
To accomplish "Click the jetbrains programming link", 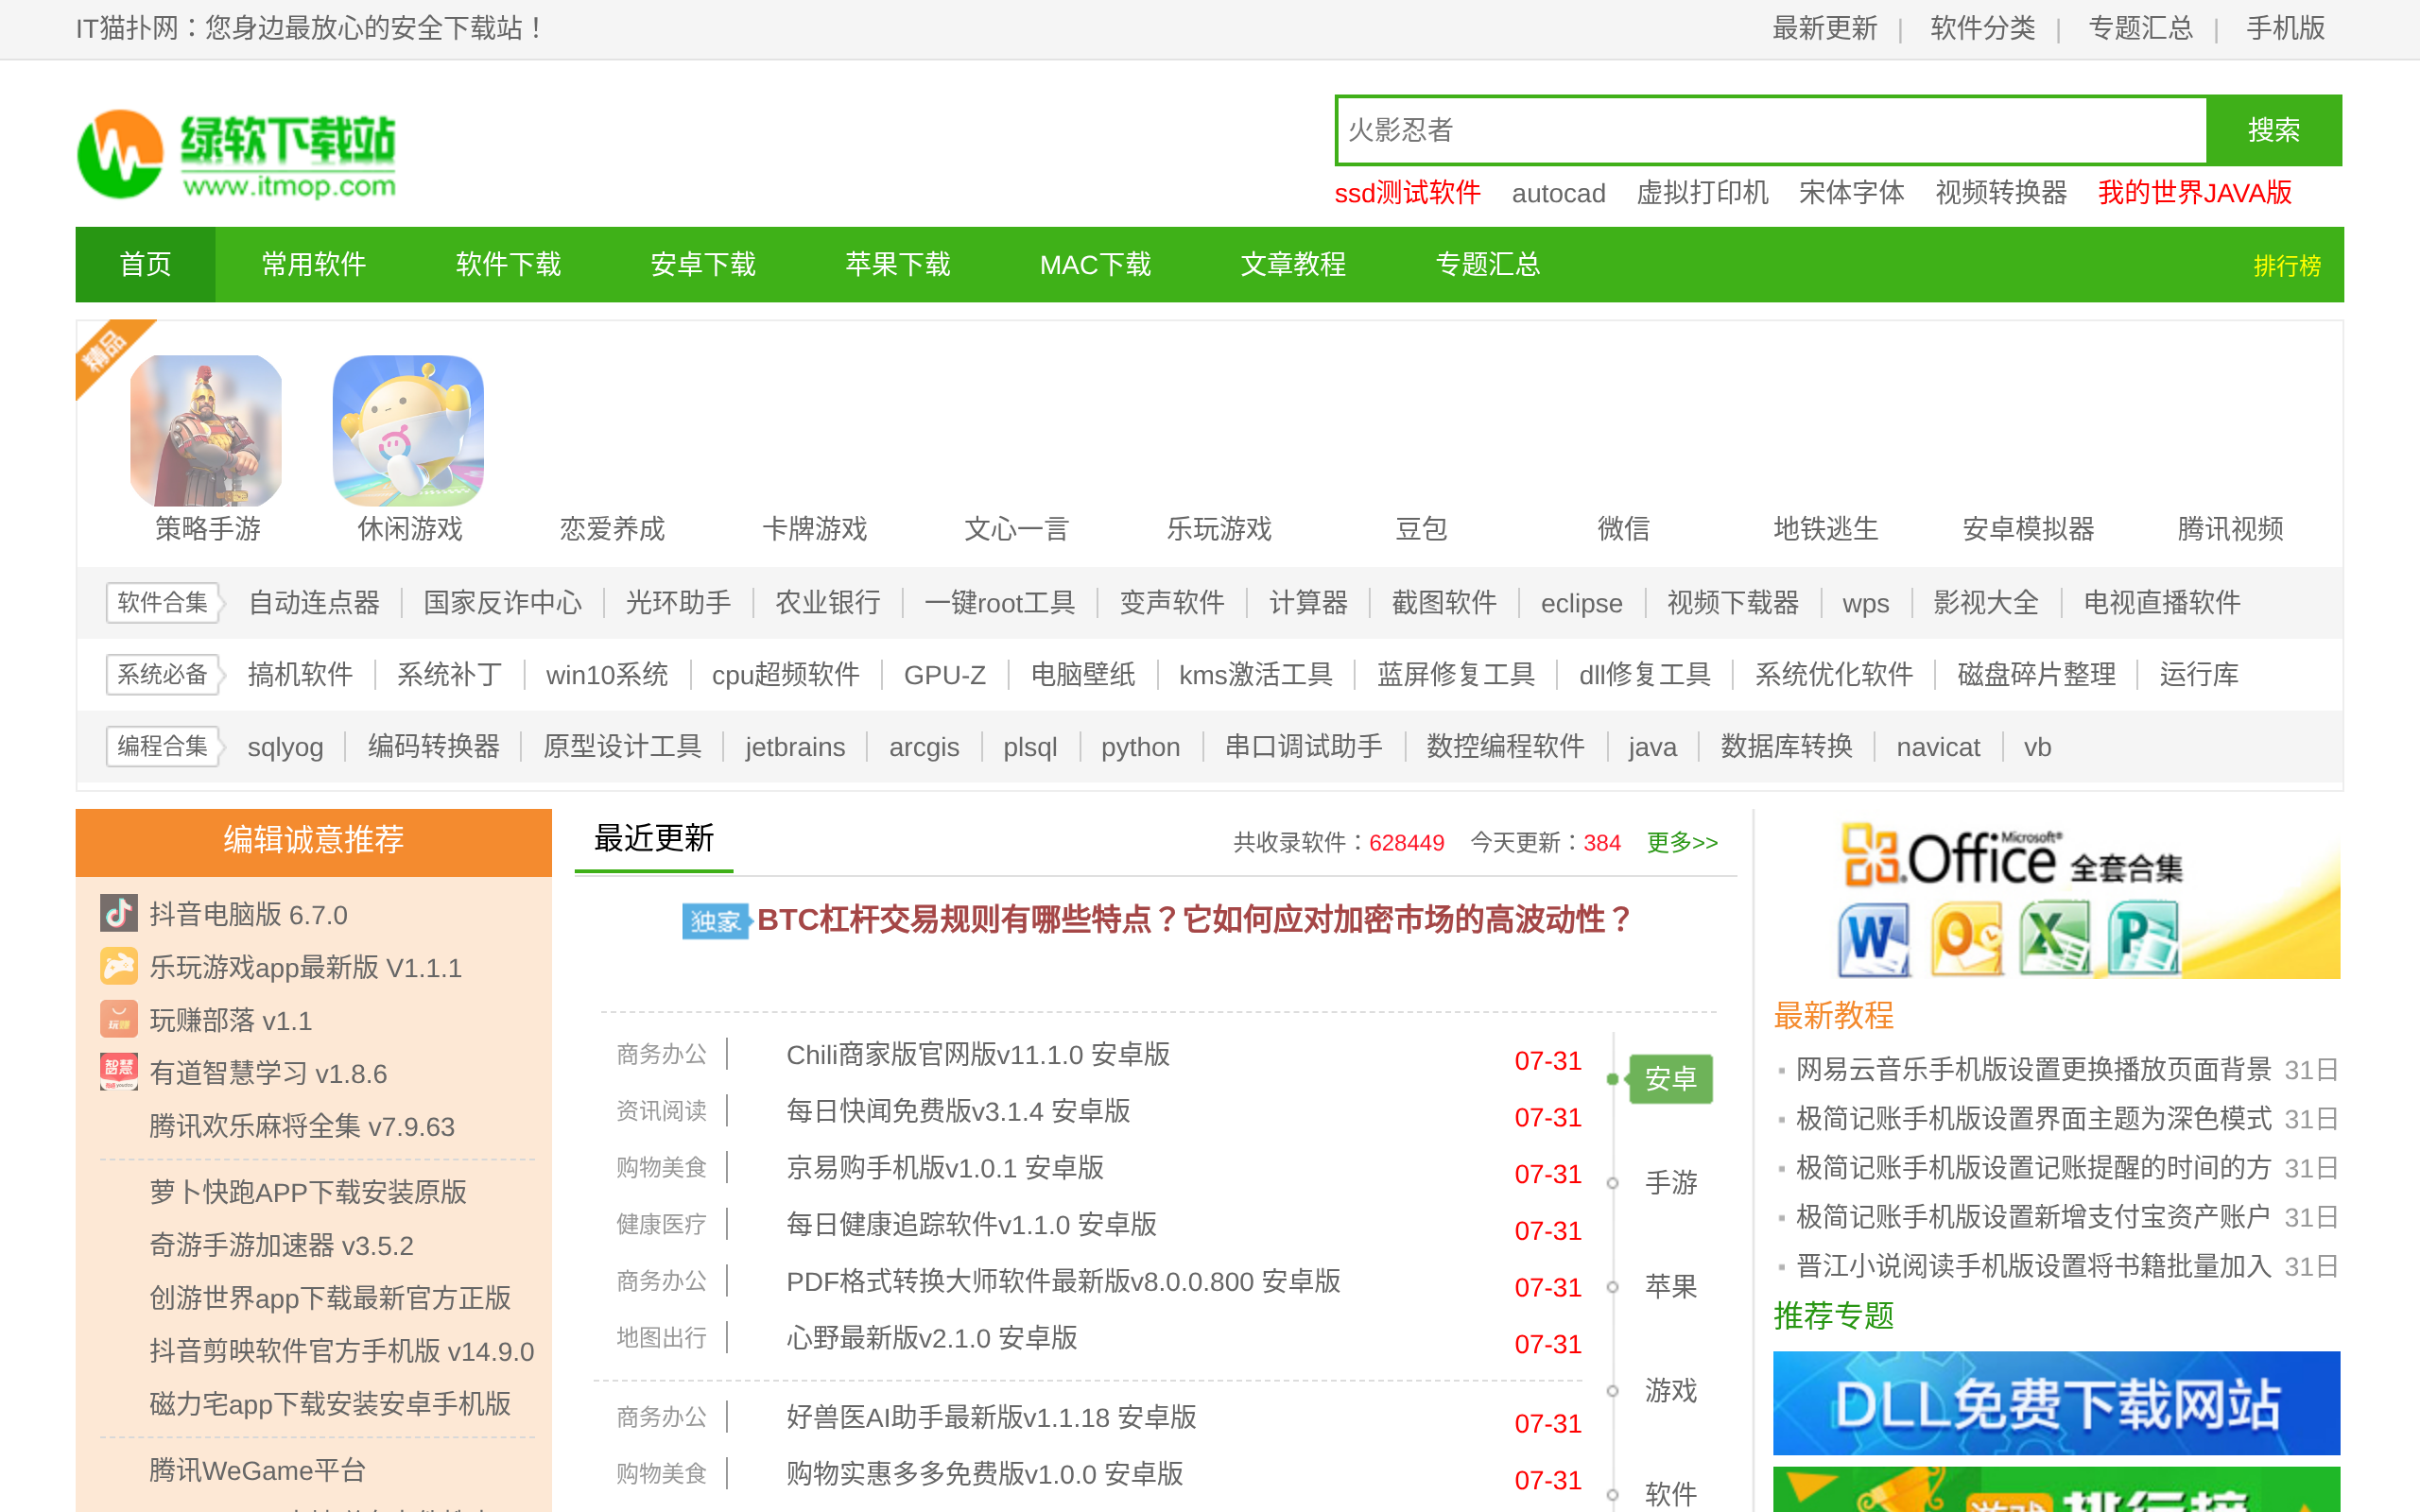I will coord(795,748).
